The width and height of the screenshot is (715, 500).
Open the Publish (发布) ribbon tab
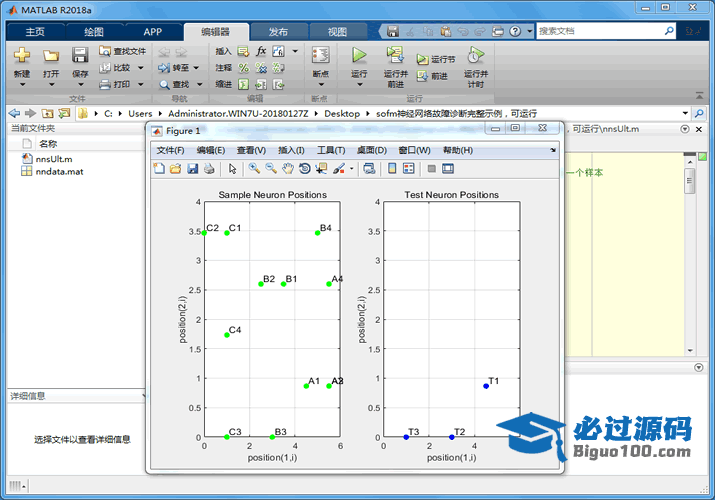(278, 31)
